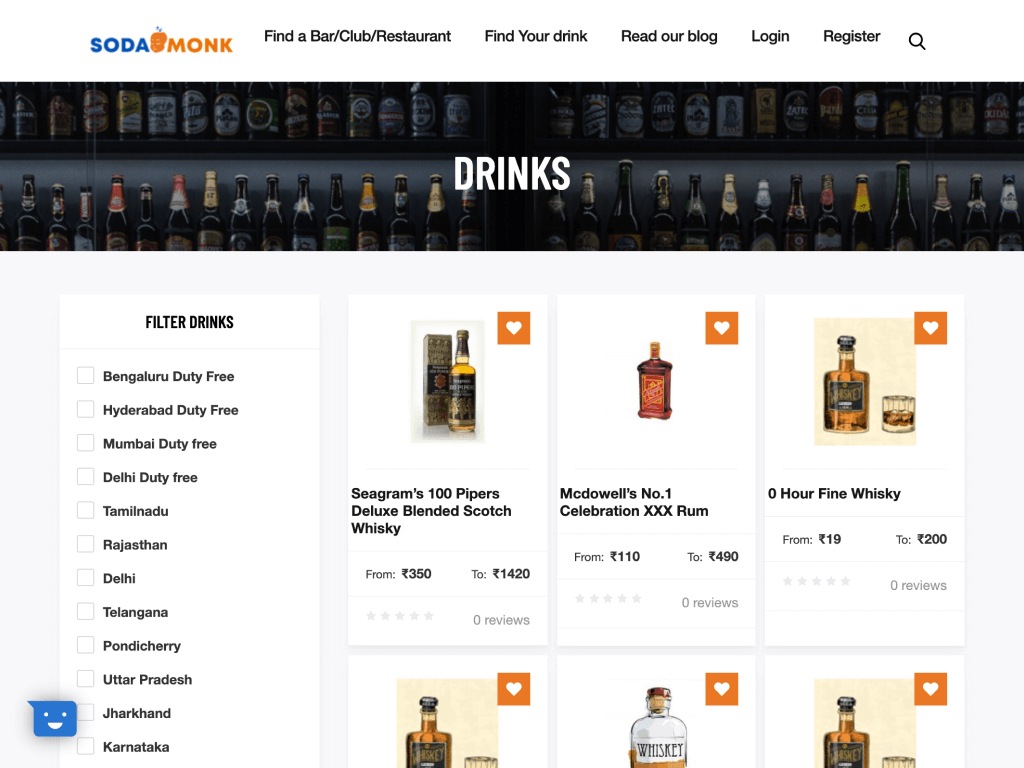View 0 reviews for Seagram's 100 Pipers

pyautogui.click(x=501, y=620)
